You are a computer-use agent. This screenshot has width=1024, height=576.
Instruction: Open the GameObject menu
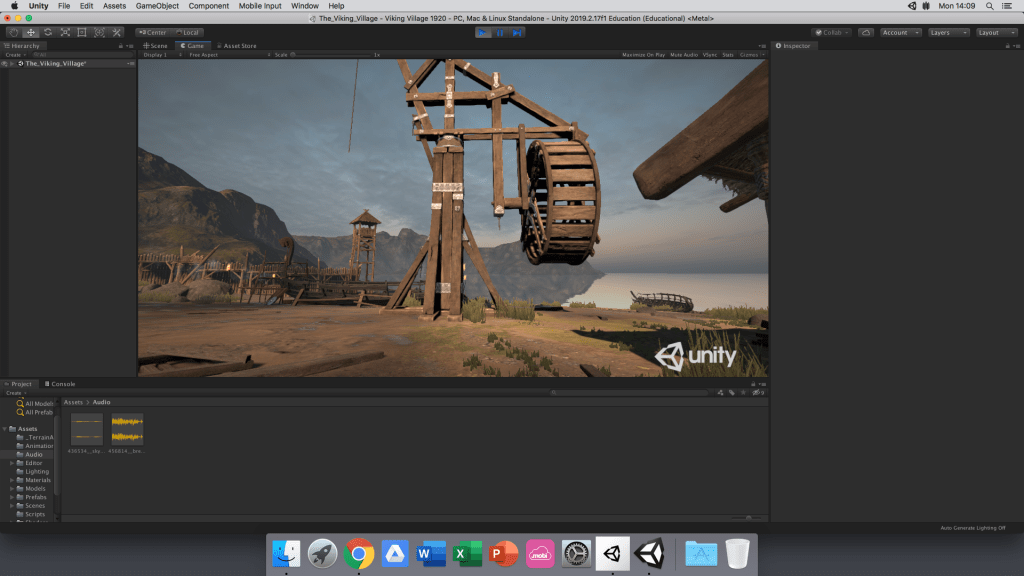[x=156, y=6]
